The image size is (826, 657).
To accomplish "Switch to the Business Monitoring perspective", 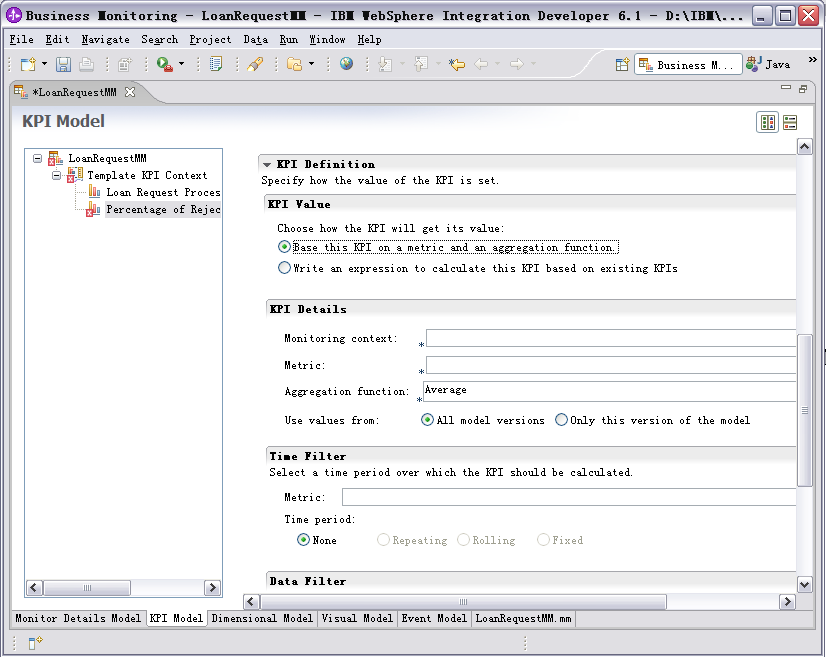I will 688,64.
